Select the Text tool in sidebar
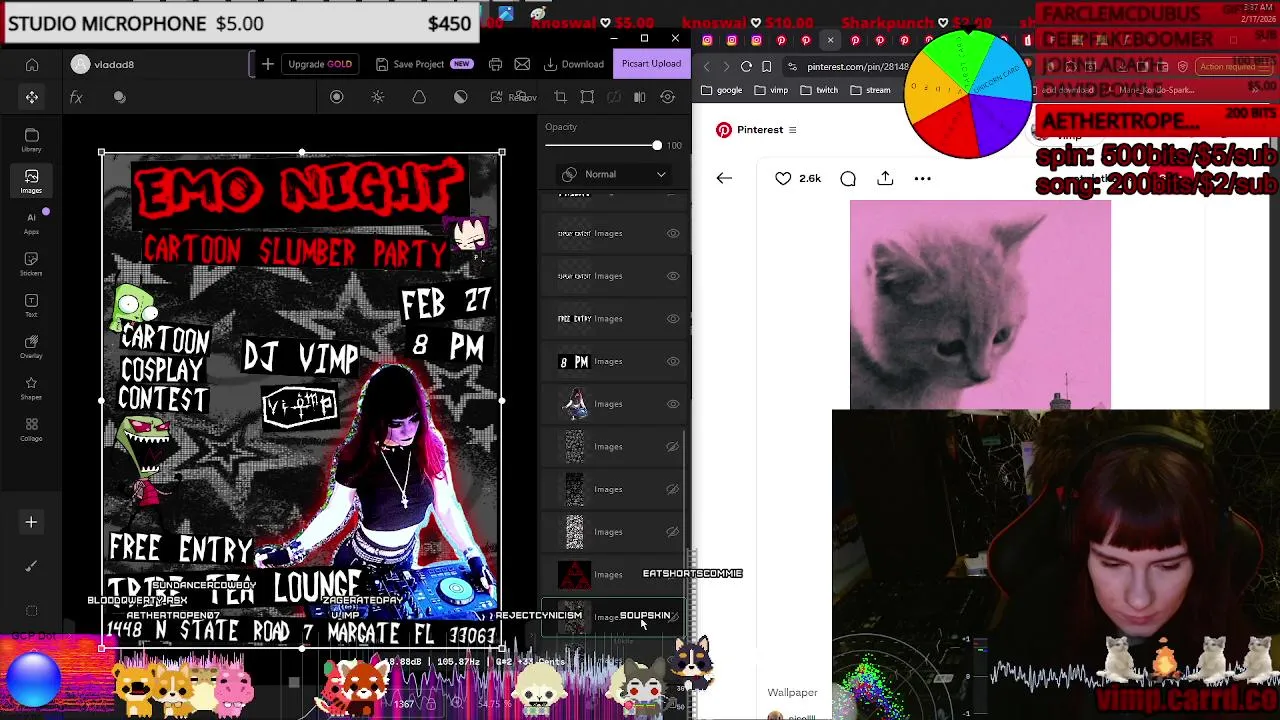 coord(32,306)
